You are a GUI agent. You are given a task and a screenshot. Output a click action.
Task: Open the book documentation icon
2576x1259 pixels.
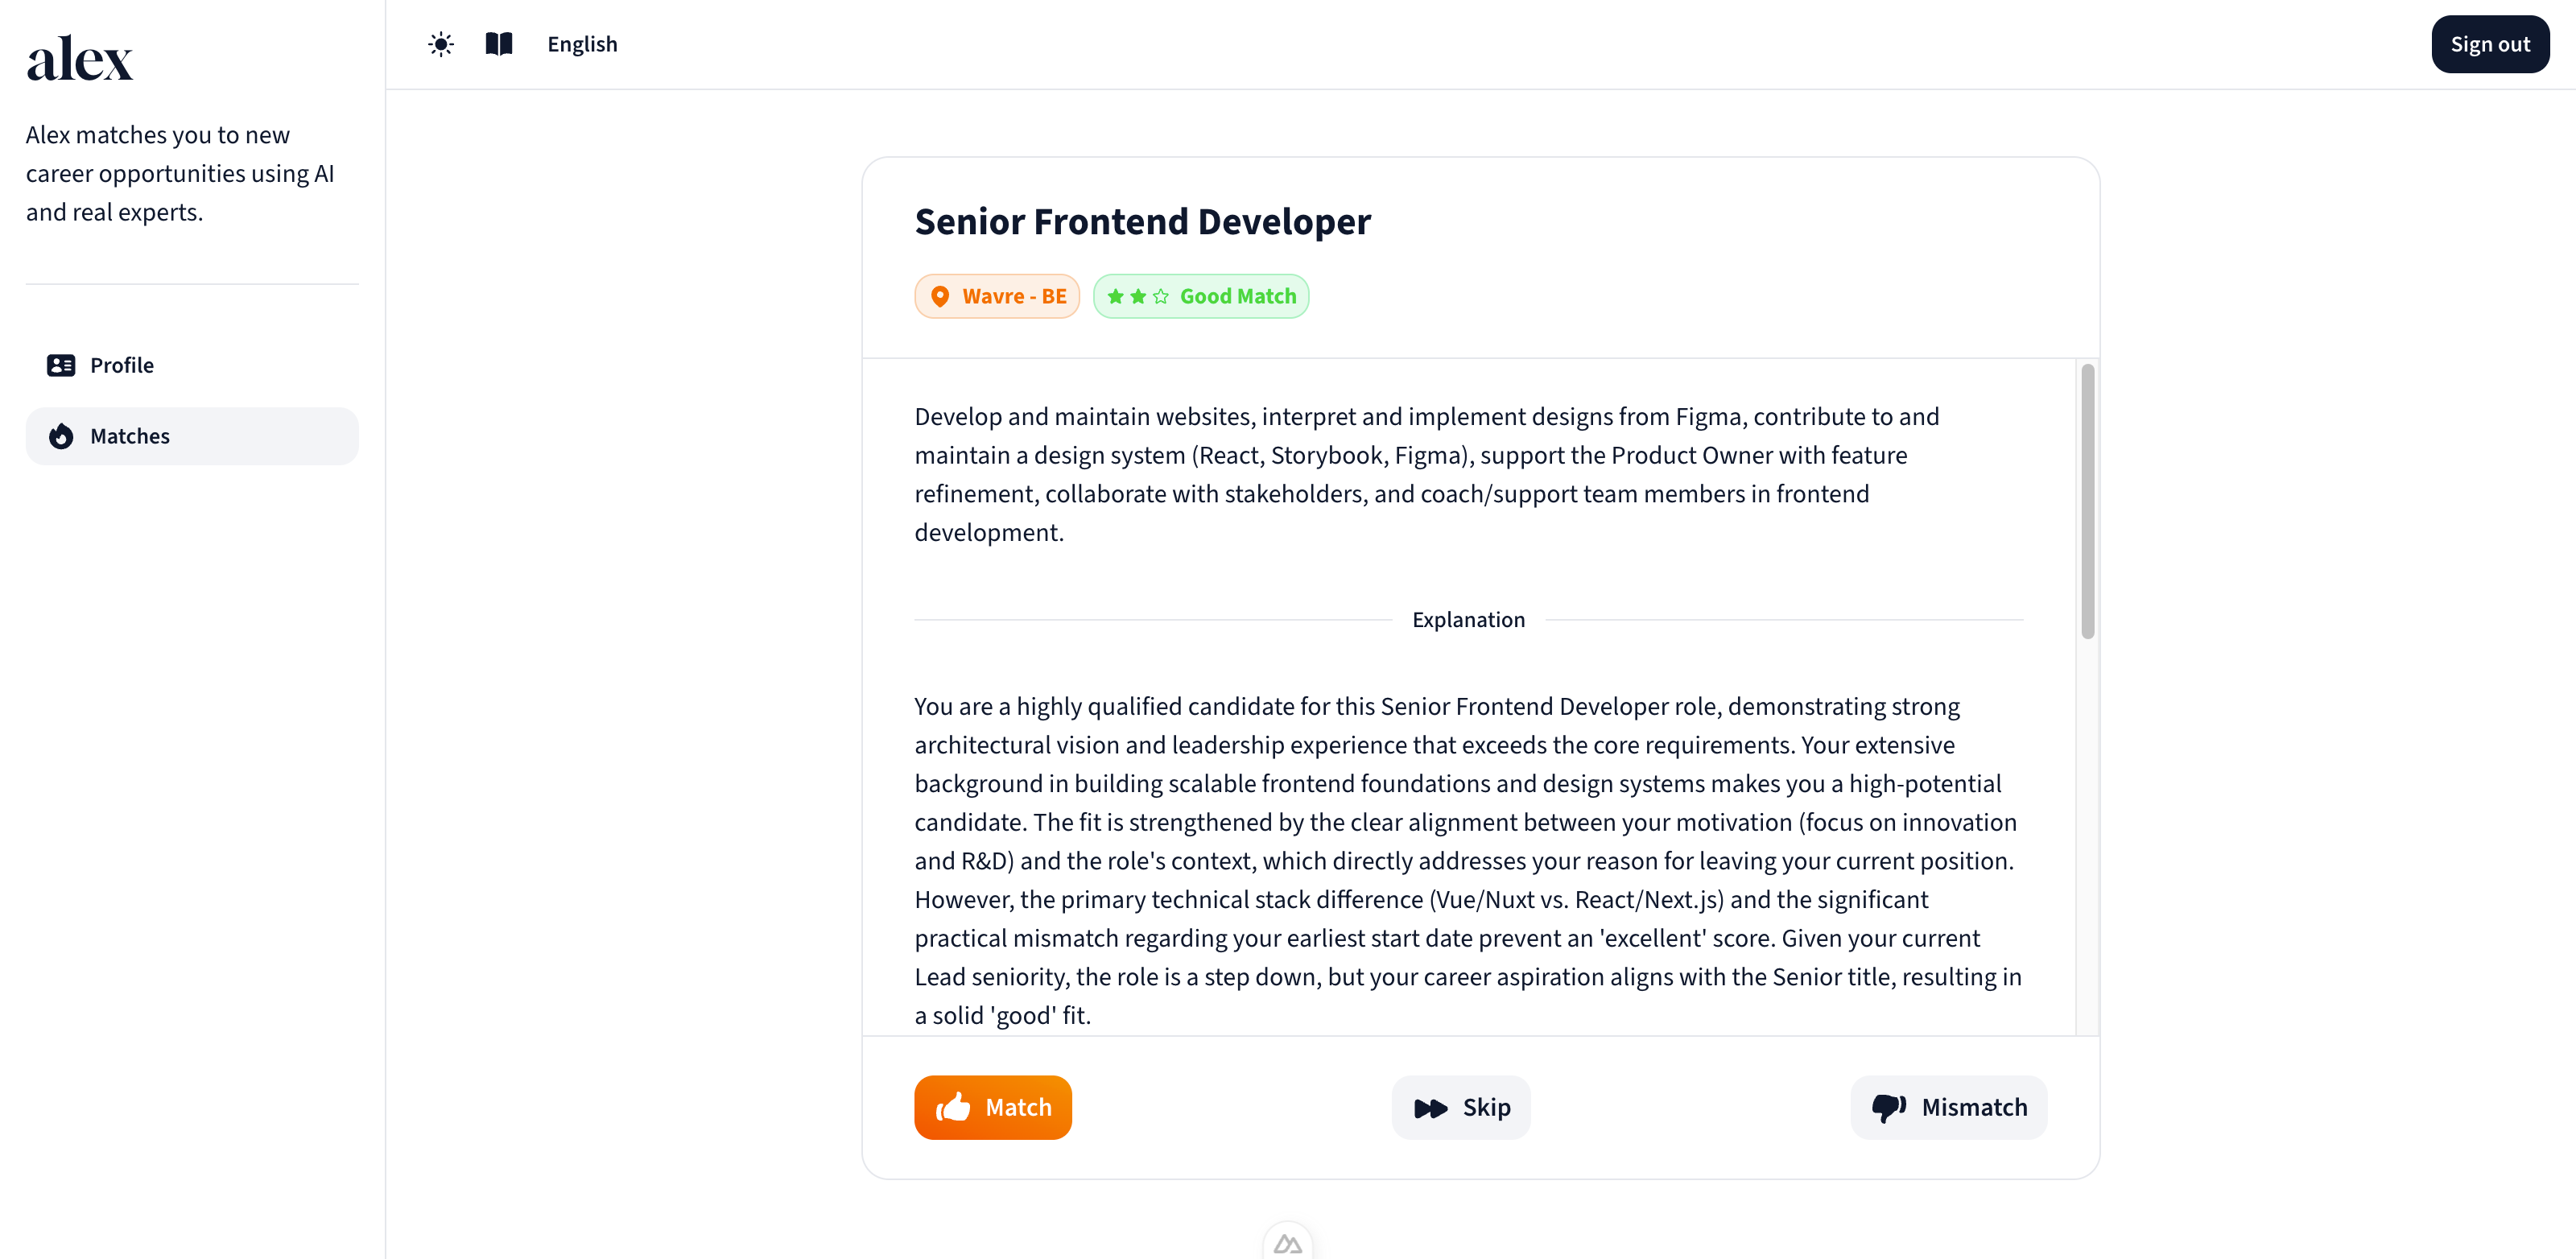499,44
